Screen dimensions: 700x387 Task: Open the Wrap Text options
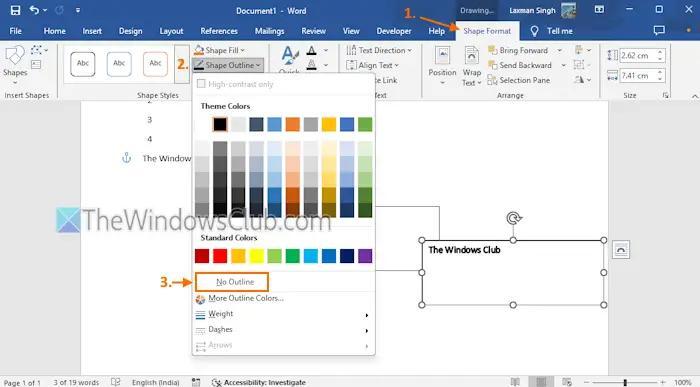point(471,65)
